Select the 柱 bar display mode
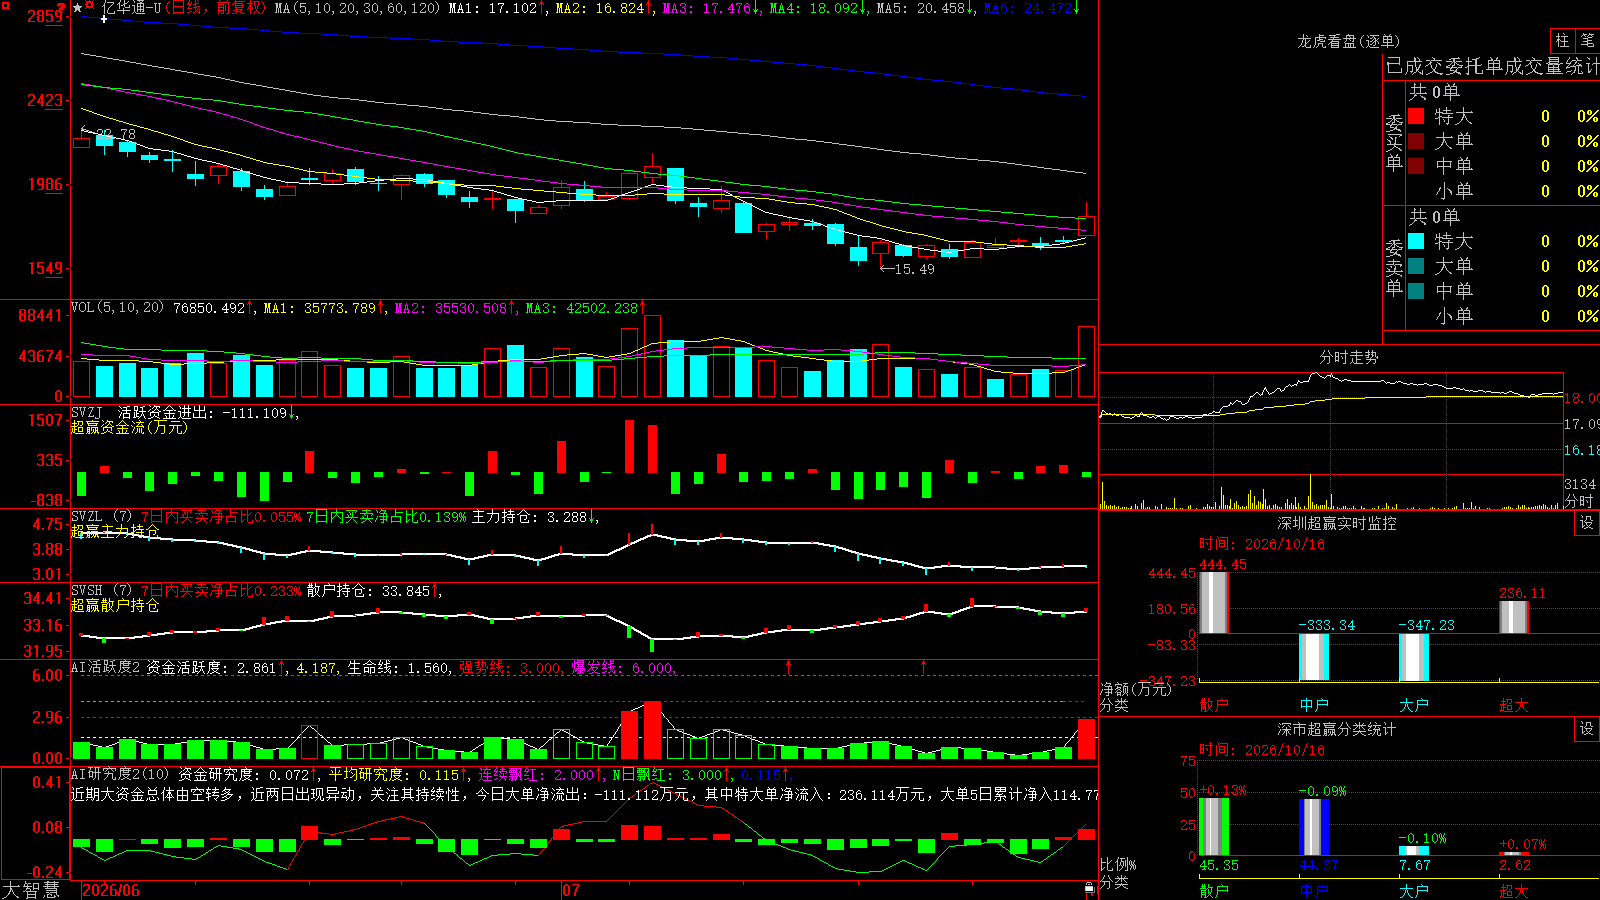This screenshot has width=1600, height=900. pos(1562,40)
